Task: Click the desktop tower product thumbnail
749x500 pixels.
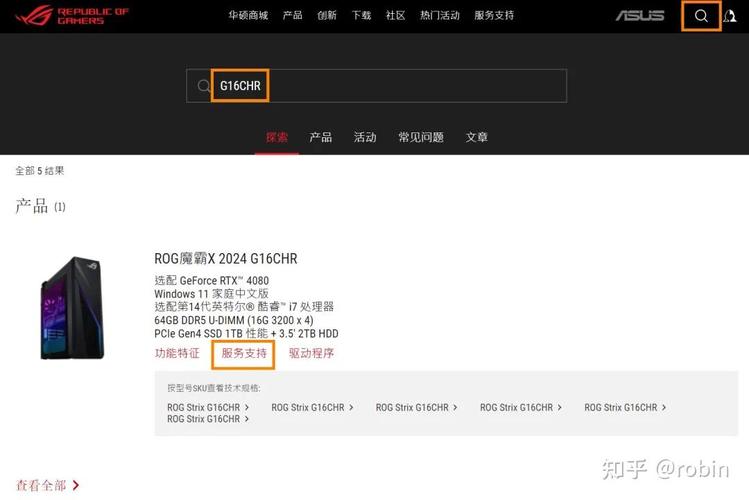Action: pos(72,308)
